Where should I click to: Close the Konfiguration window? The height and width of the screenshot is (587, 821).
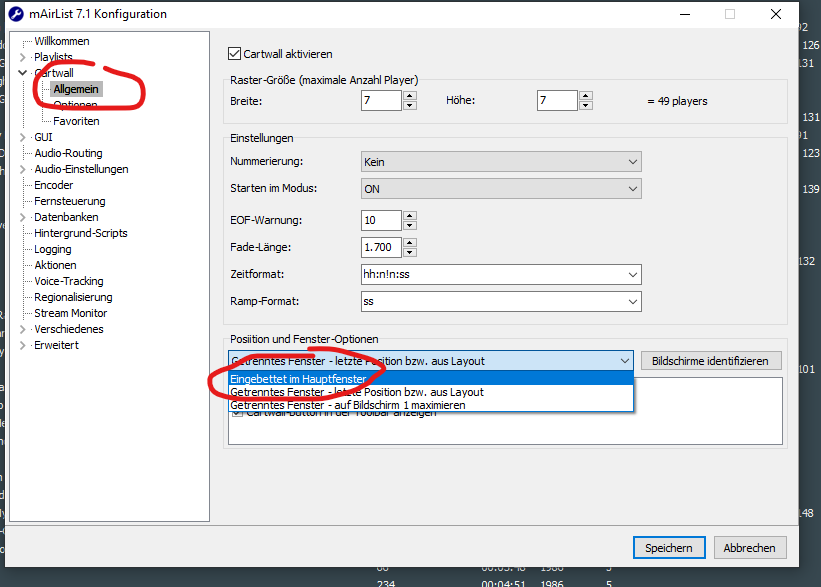(x=775, y=14)
